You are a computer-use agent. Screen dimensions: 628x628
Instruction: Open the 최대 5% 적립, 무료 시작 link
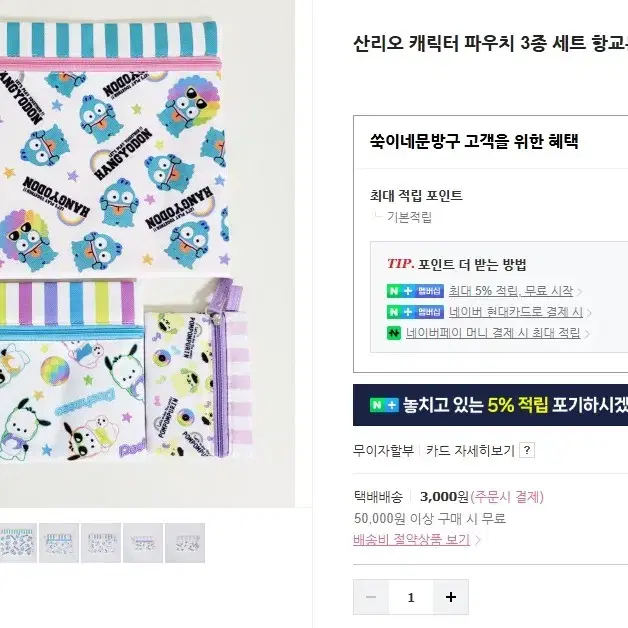511,291
